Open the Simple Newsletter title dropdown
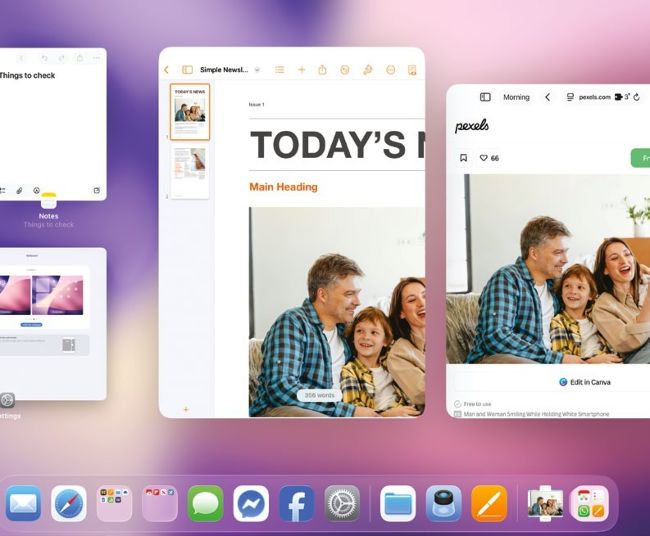The width and height of the screenshot is (650, 536). tap(257, 70)
